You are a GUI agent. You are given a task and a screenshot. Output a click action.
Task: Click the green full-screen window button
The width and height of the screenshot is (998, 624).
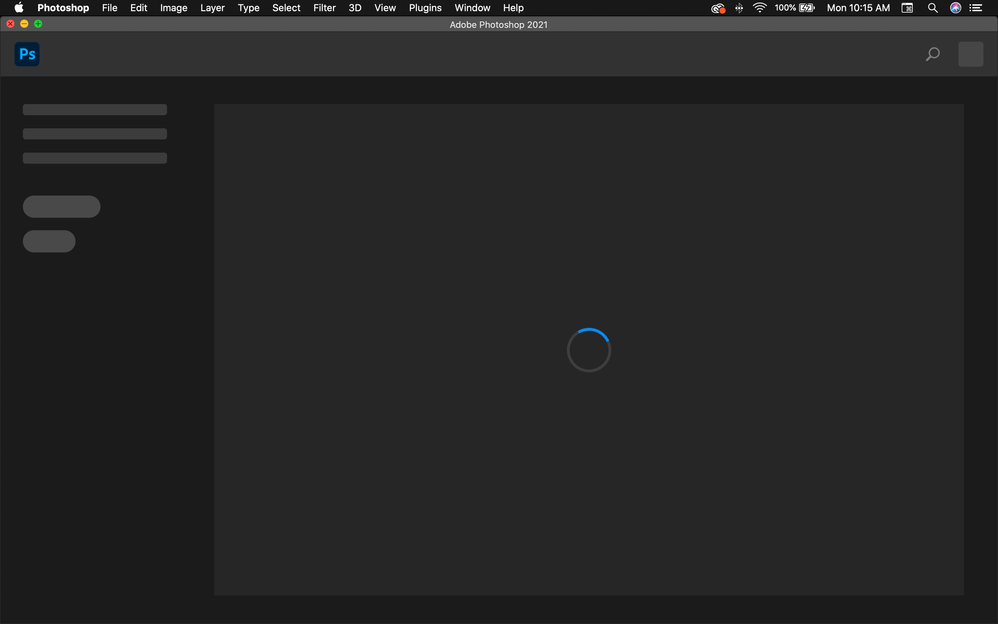38,24
